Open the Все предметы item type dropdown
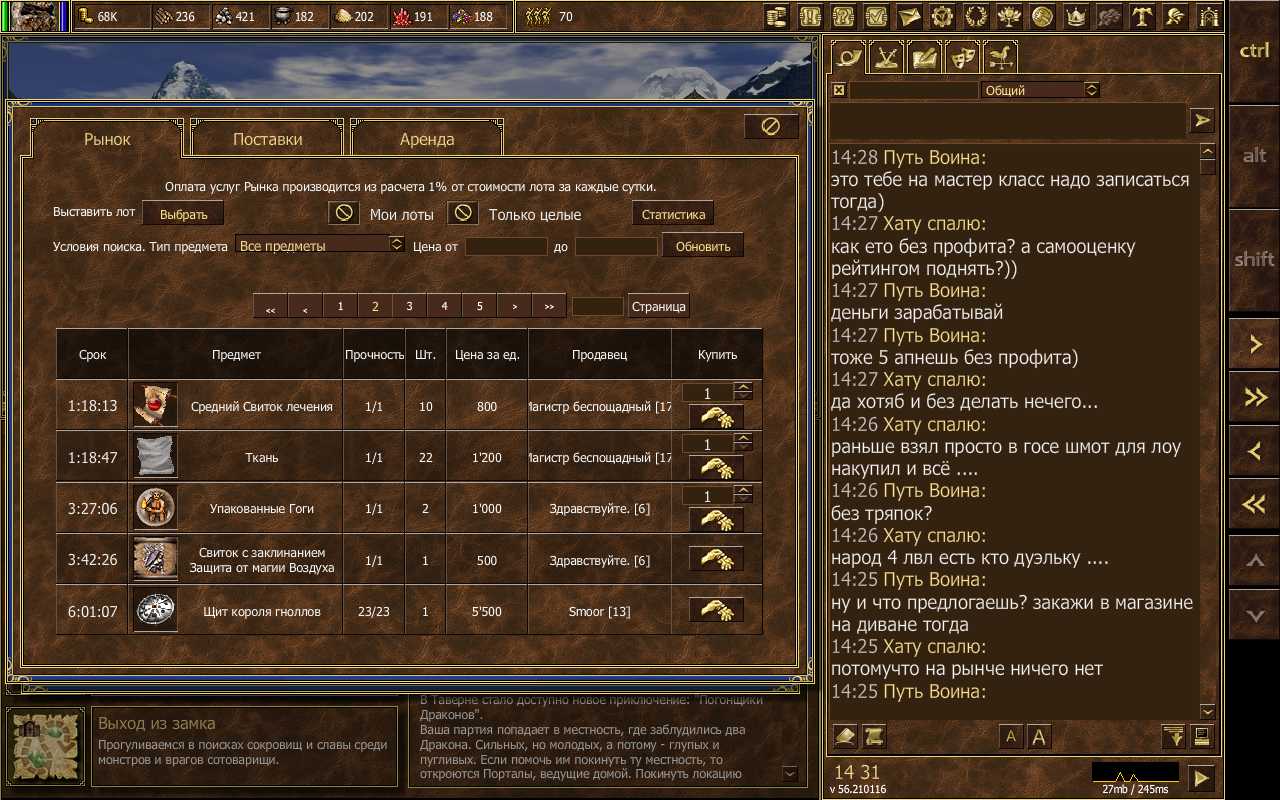 (x=319, y=244)
